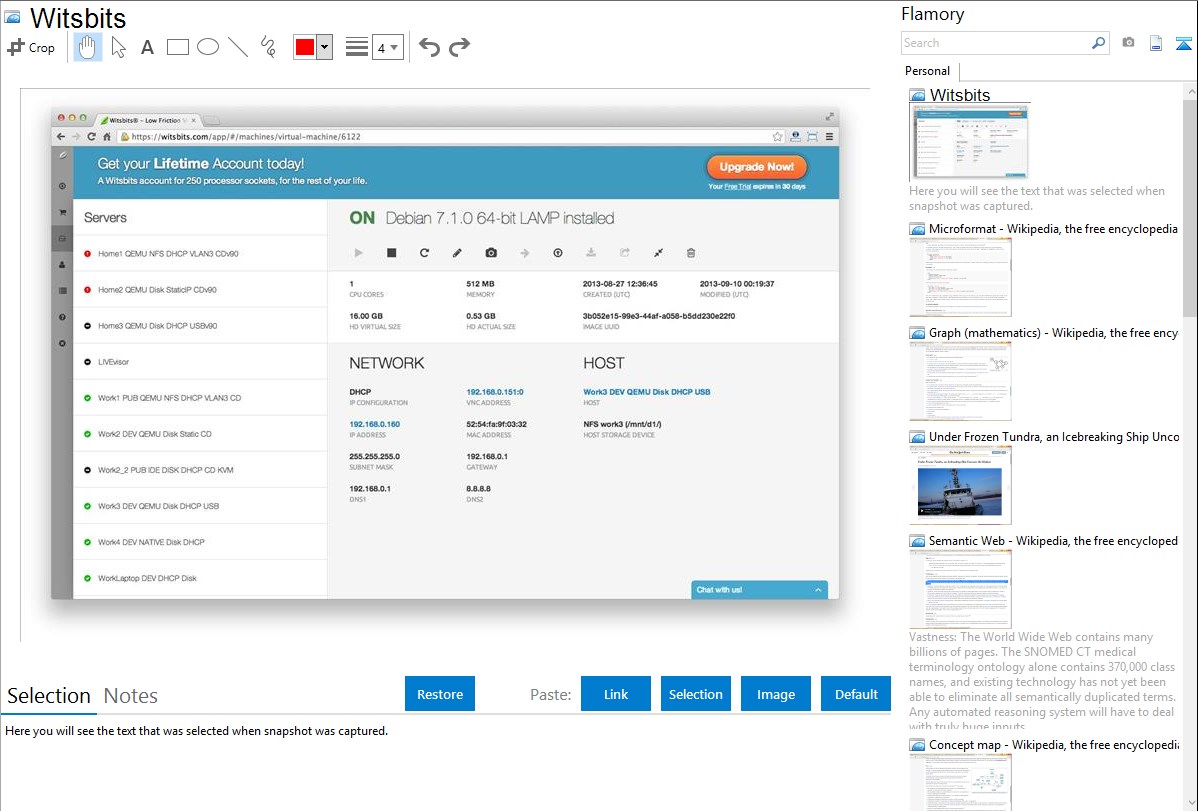Select the freehand scribble tool

point(268,47)
